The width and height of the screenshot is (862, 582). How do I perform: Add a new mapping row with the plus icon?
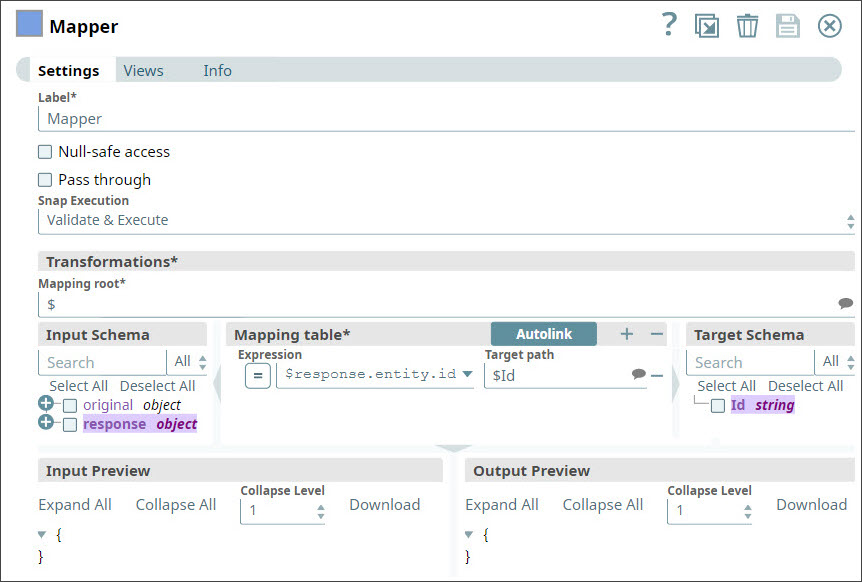[x=627, y=334]
